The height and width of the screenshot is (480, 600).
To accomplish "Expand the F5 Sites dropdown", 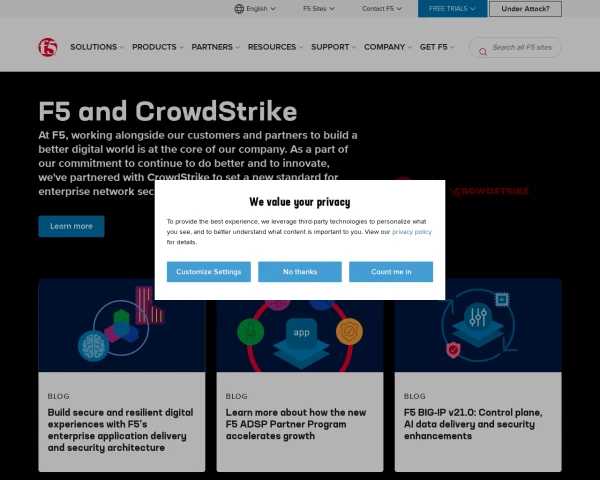I will [319, 8].
